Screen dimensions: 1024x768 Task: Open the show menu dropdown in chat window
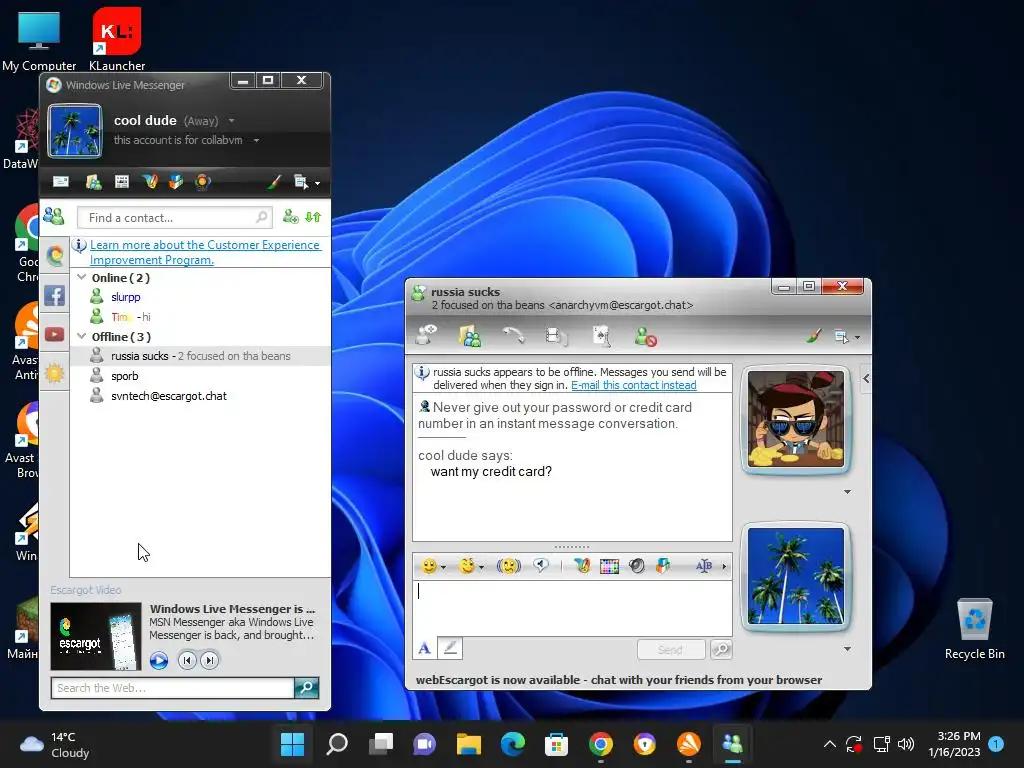click(x=847, y=337)
